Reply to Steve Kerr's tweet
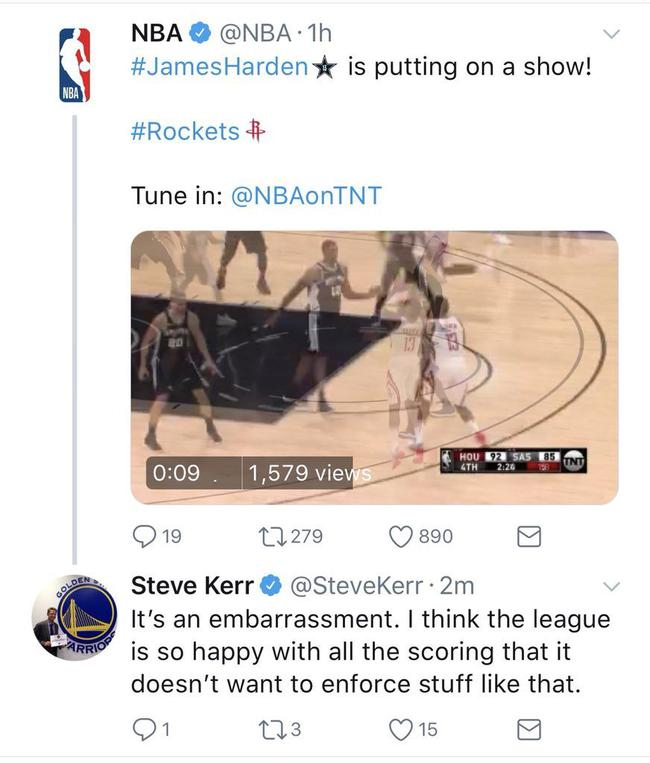Image resolution: width=650 pixels, height=763 pixels. (x=145, y=731)
